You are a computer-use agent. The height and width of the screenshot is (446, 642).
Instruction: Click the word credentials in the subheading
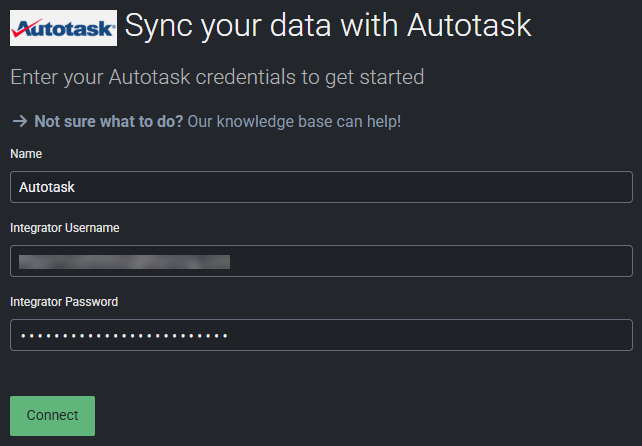[245, 77]
